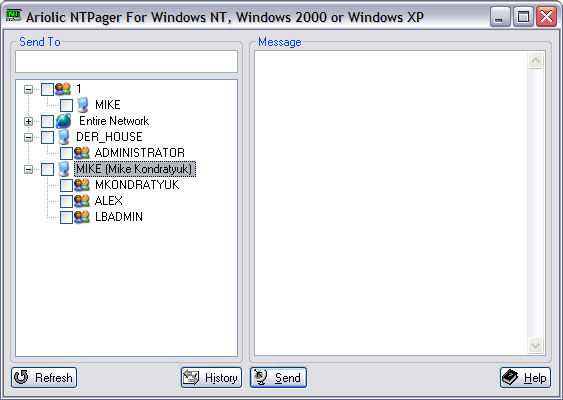Click the group icon next to item 1
The height and width of the screenshot is (400, 563).
(x=63, y=89)
